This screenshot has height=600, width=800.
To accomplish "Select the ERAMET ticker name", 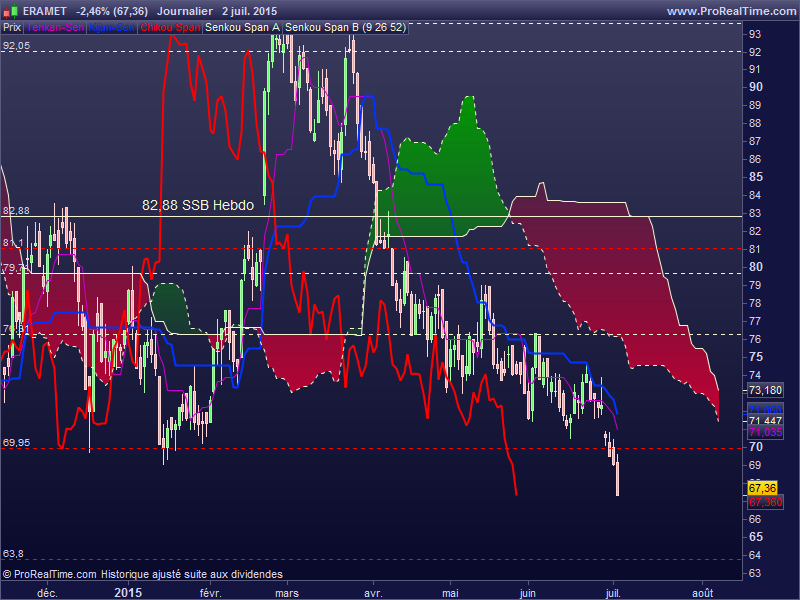I will coord(45,11).
